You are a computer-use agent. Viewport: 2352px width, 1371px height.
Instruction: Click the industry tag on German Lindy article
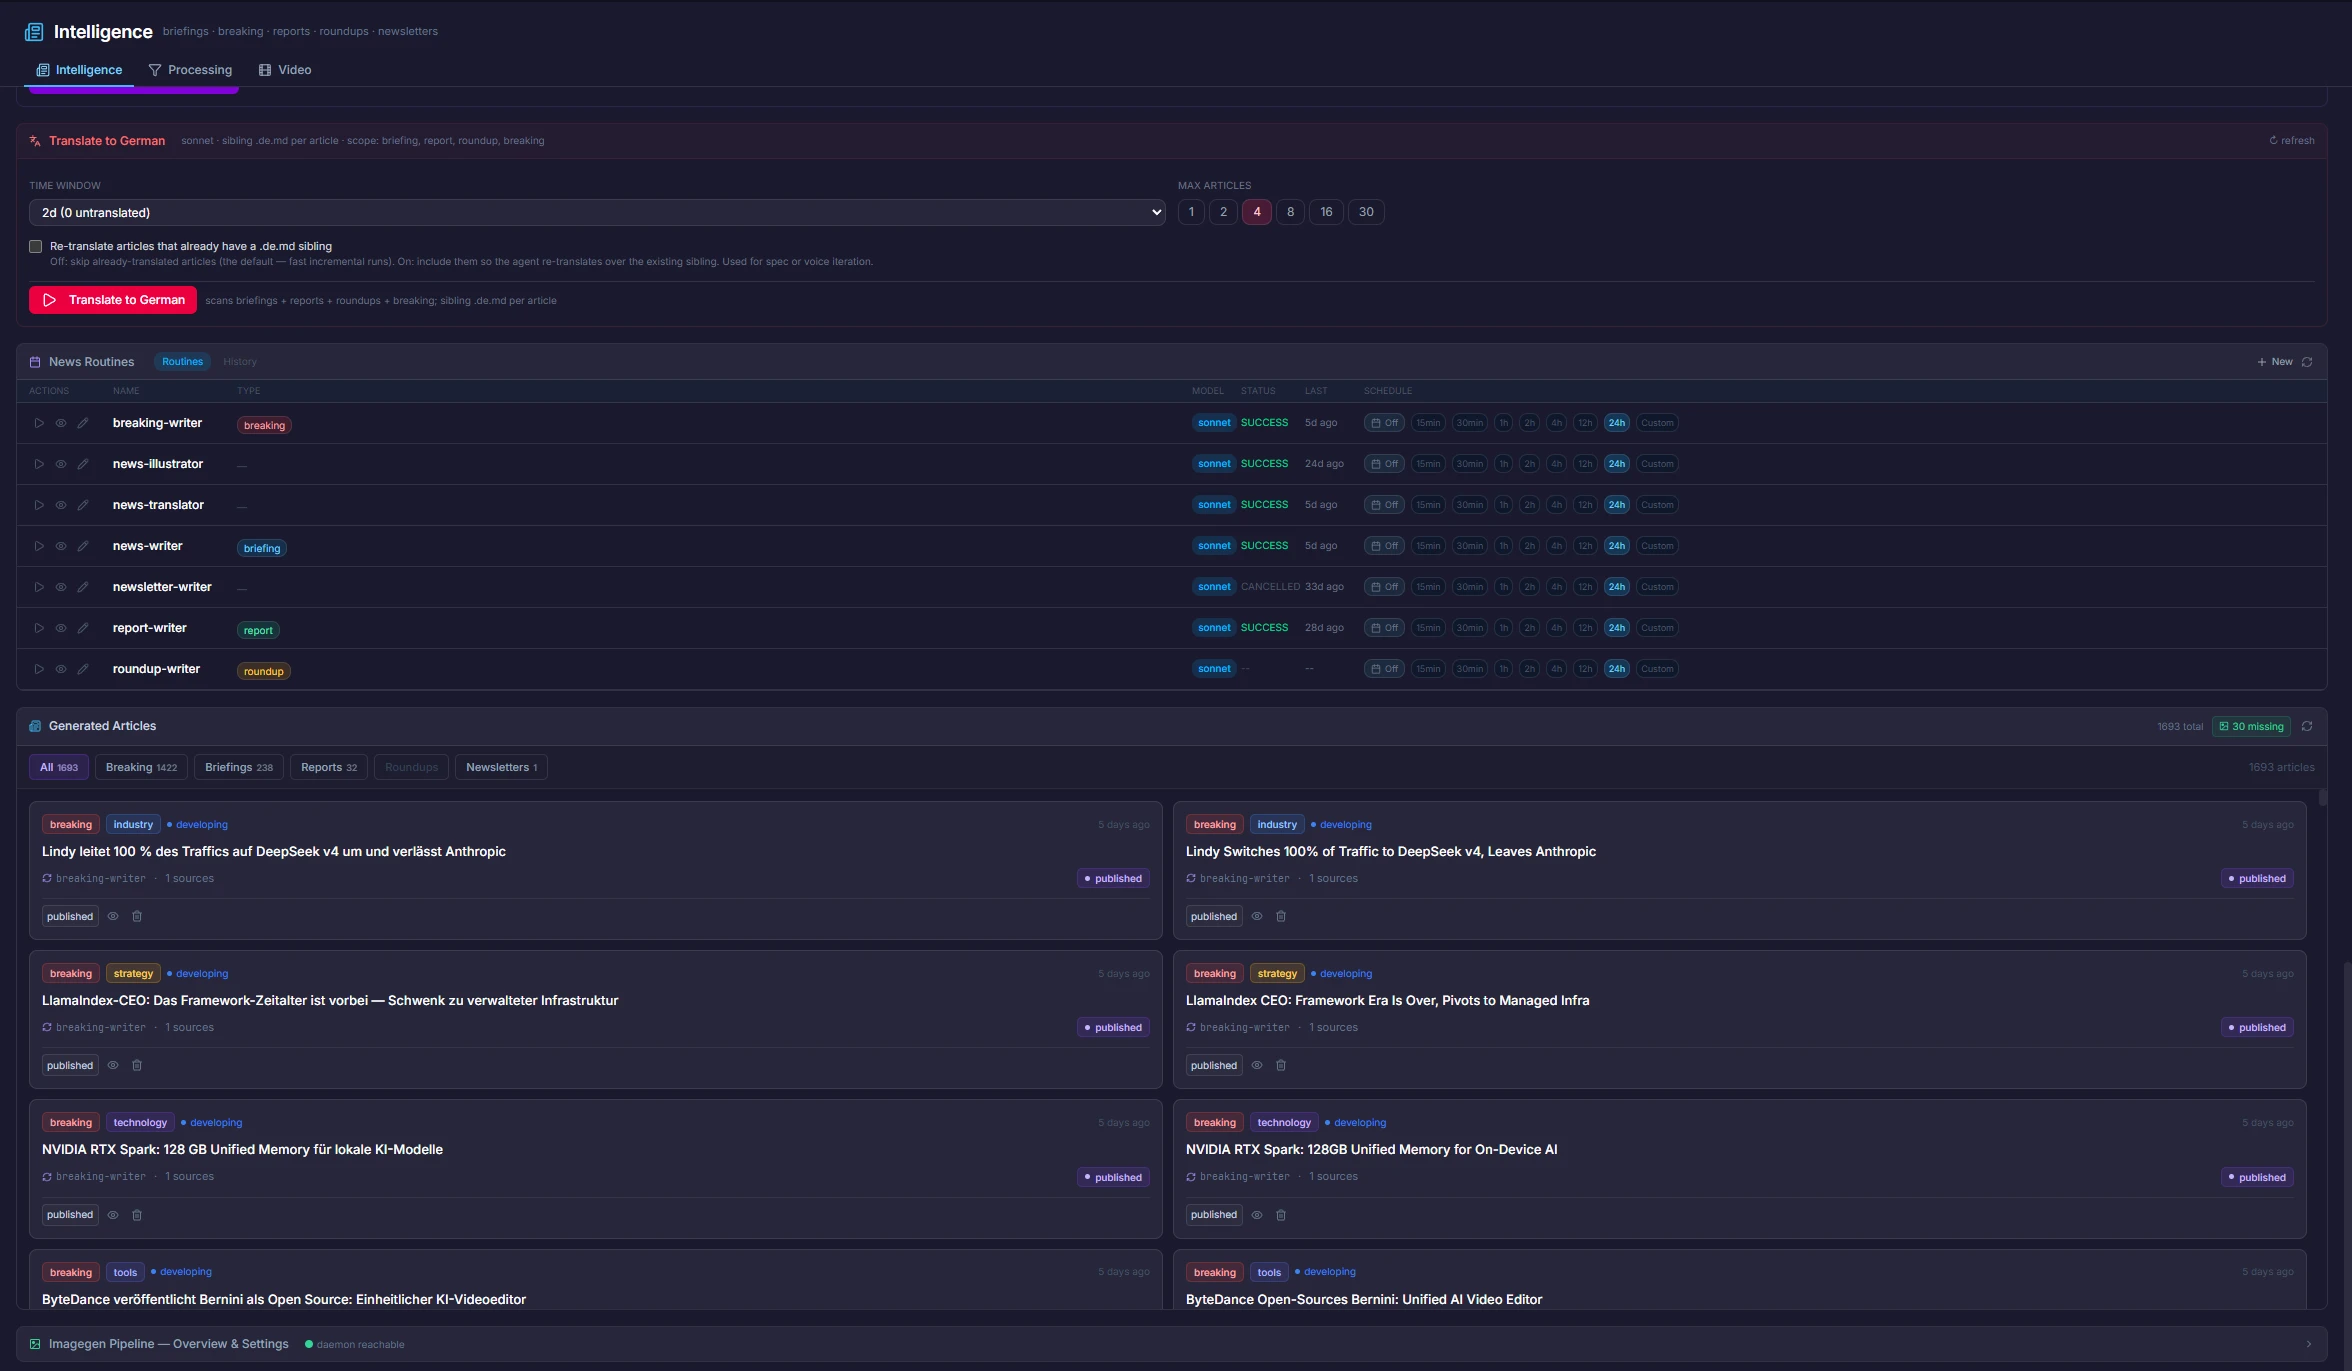pyautogui.click(x=133, y=825)
